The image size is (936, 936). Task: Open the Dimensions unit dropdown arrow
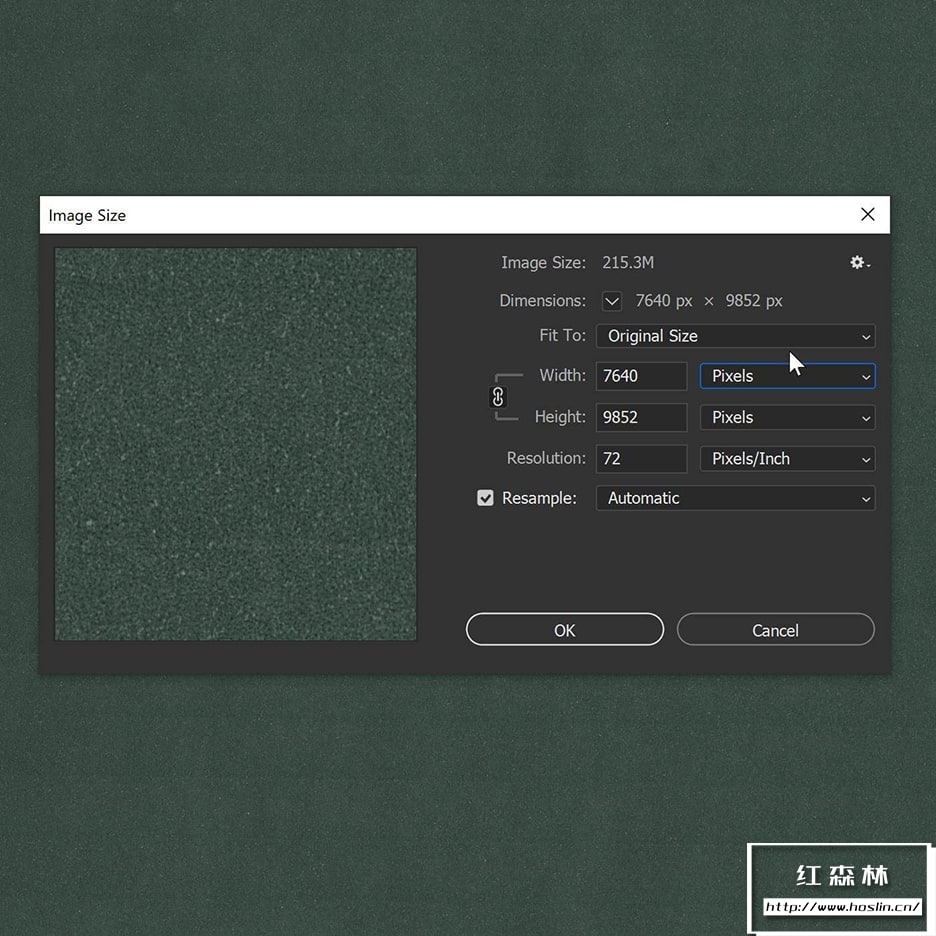coord(612,301)
